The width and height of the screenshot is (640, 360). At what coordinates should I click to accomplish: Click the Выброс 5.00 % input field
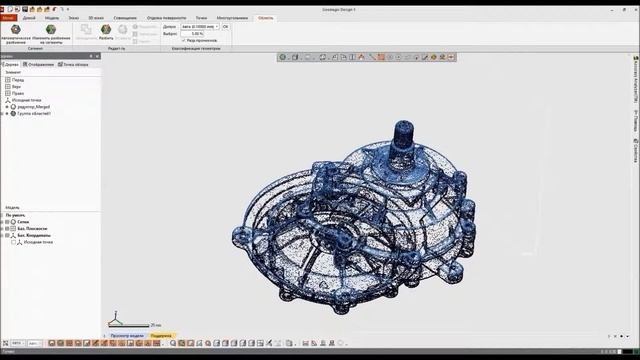point(192,33)
